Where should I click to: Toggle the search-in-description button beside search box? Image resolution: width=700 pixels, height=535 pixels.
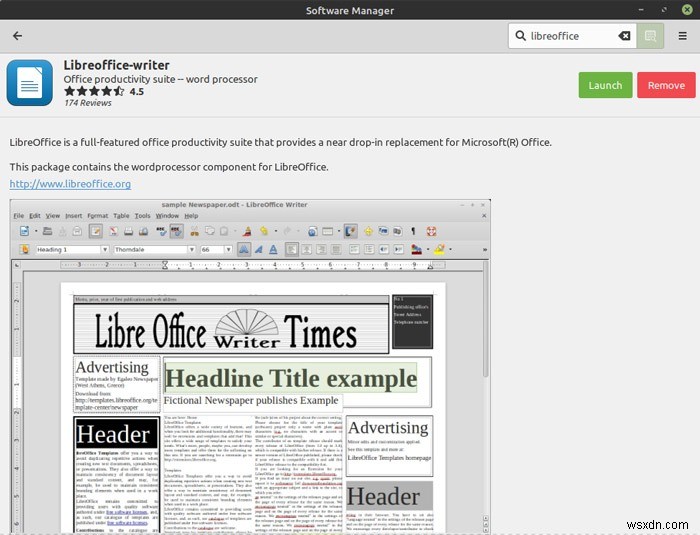coord(650,36)
